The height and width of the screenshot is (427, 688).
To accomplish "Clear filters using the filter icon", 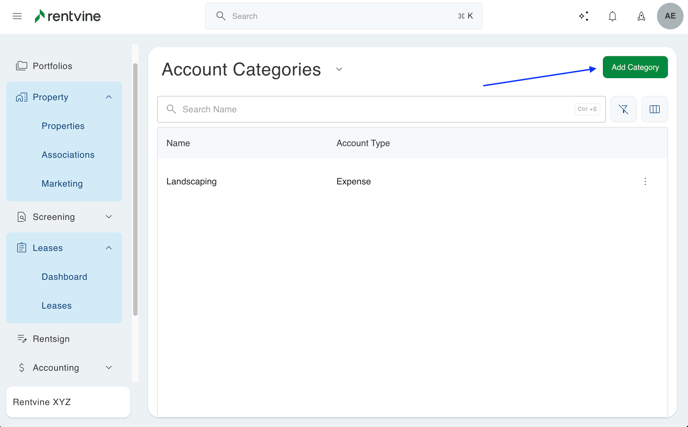I will 623,109.
